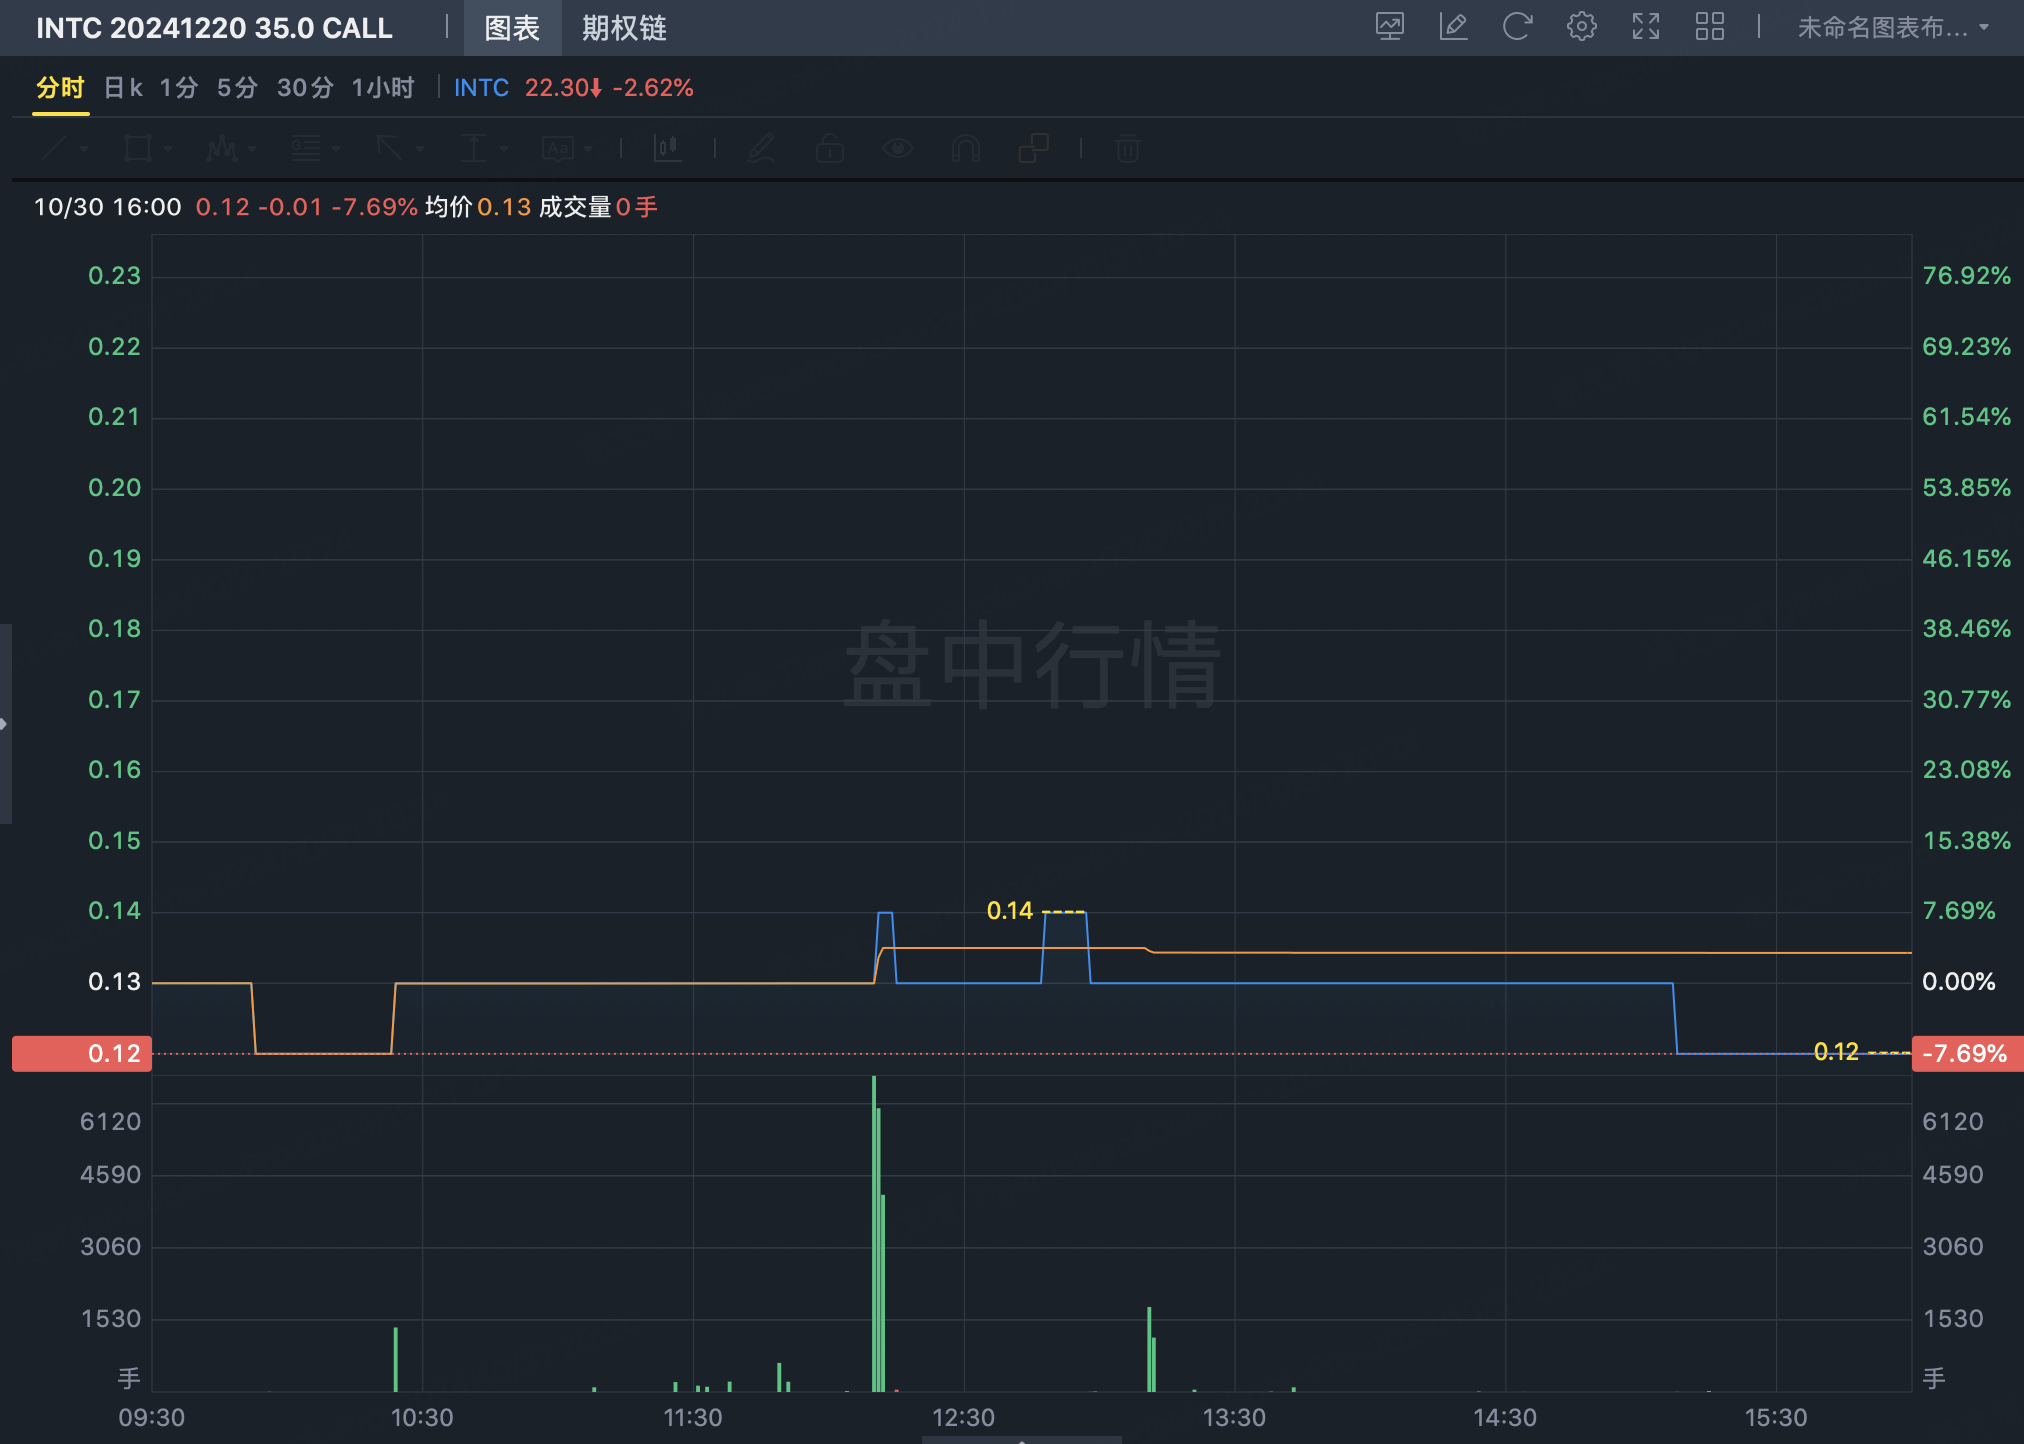Click the INTC underlying stock link
This screenshot has height=1444, width=2024.
(481, 88)
